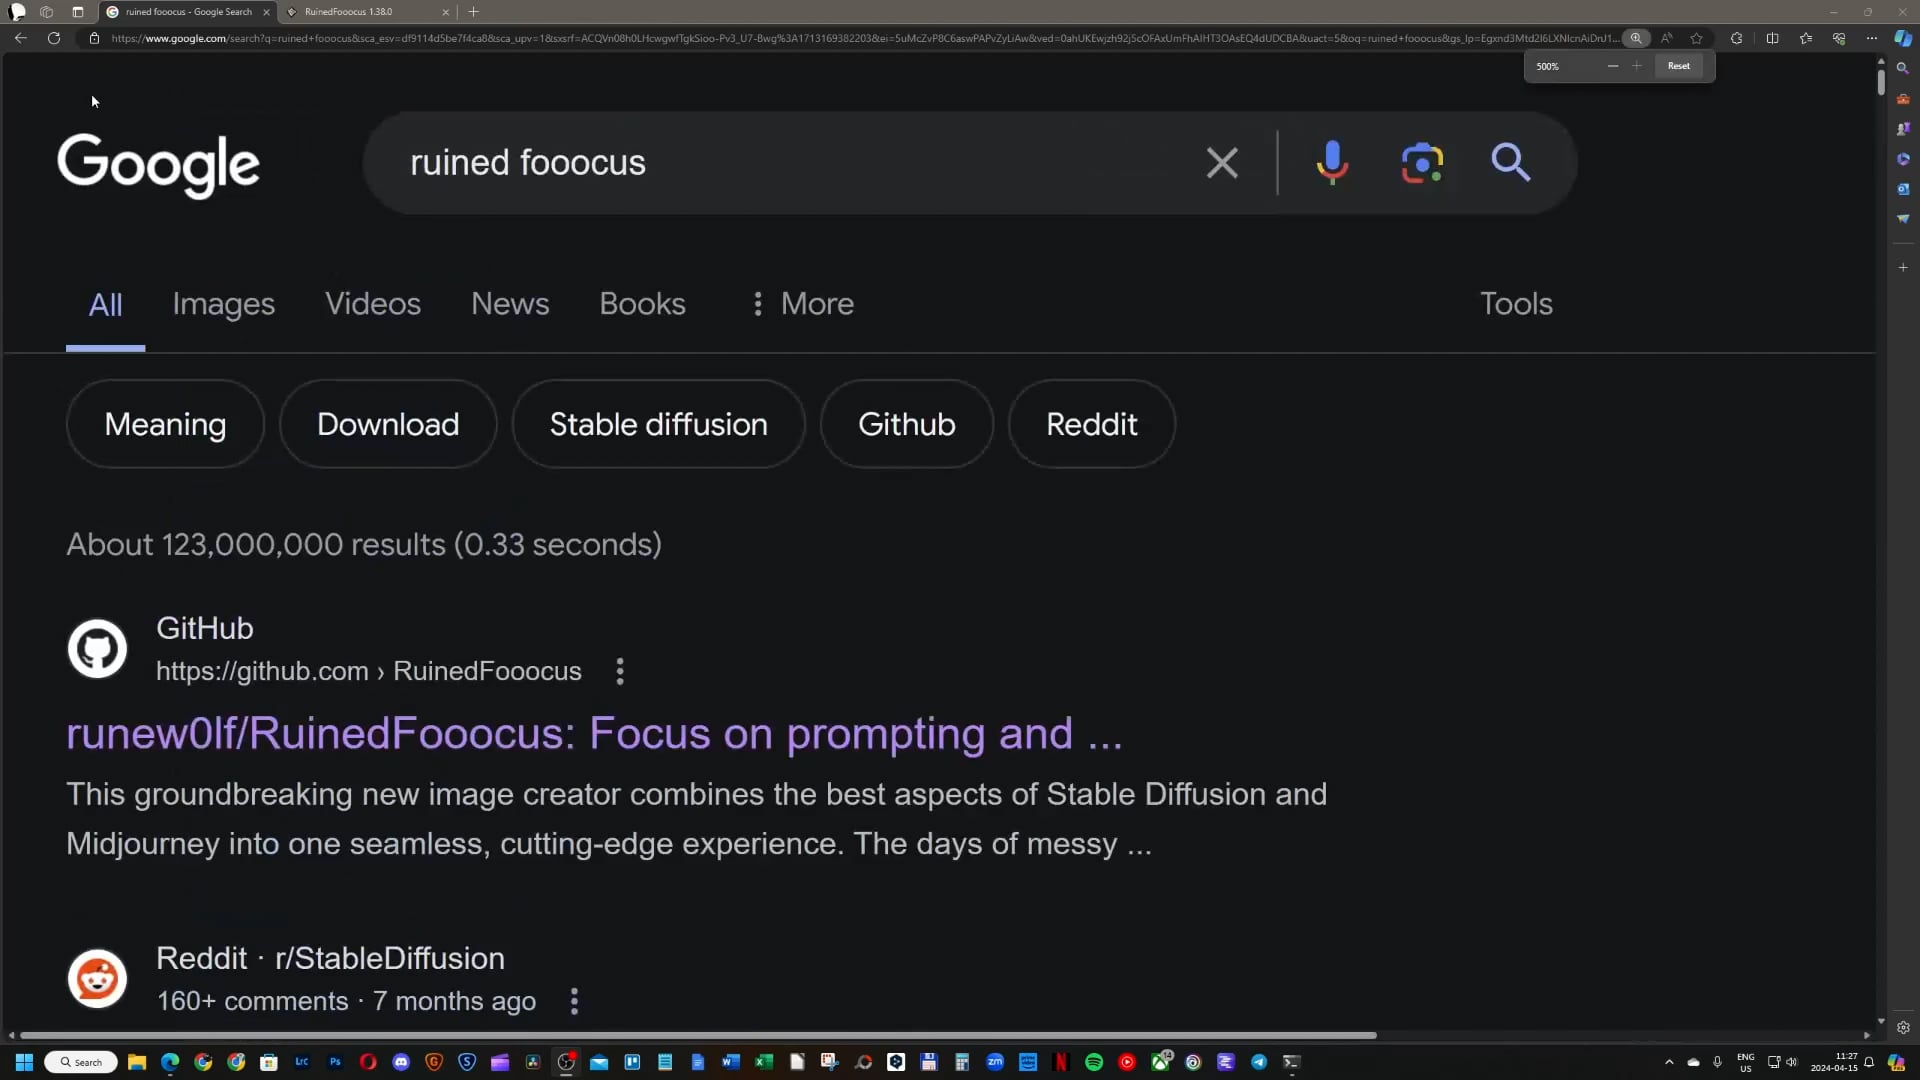
Task: Open the Settings and more menu
Action: 1872,38
